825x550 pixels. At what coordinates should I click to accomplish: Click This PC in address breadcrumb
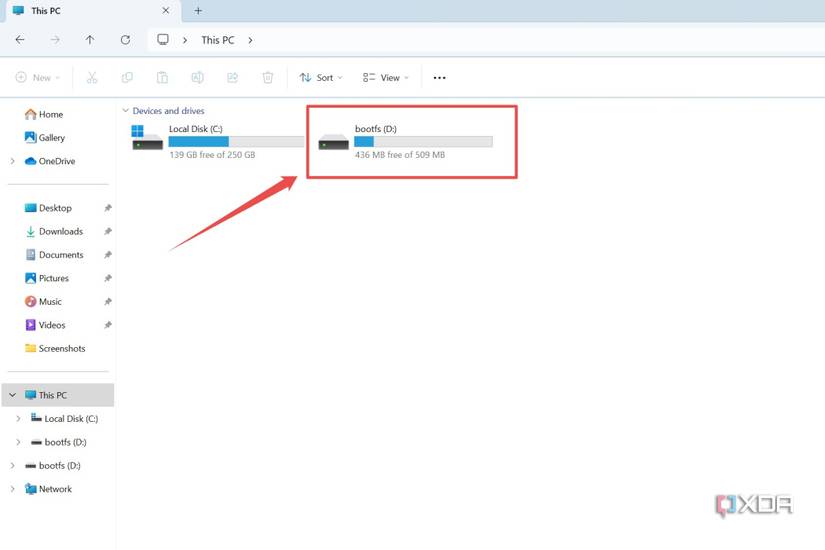(x=218, y=40)
